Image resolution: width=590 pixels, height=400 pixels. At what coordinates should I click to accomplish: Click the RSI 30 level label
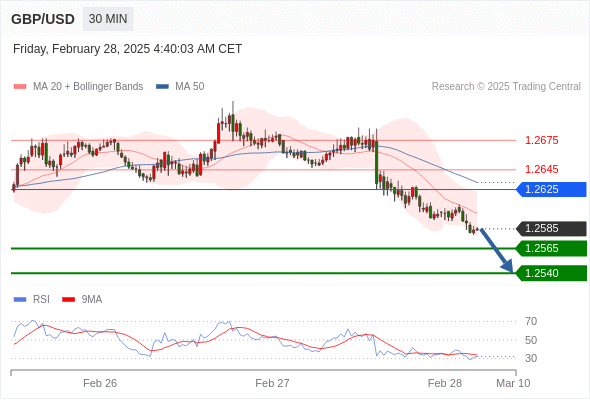click(x=531, y=358)
